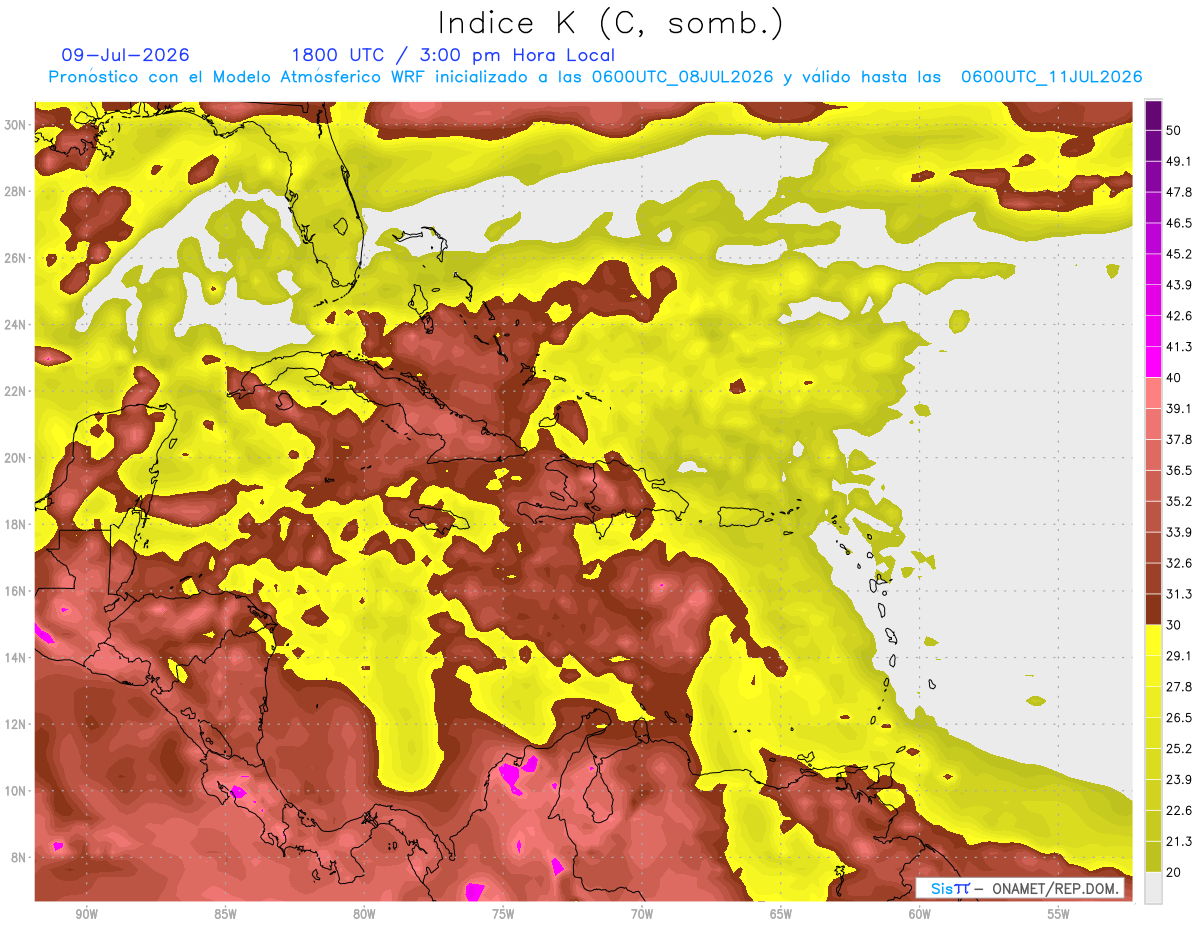This screenshot has width=1200, height=927.
Task: Click the legend value '31.3'
Action: (x=1178, y=594)
